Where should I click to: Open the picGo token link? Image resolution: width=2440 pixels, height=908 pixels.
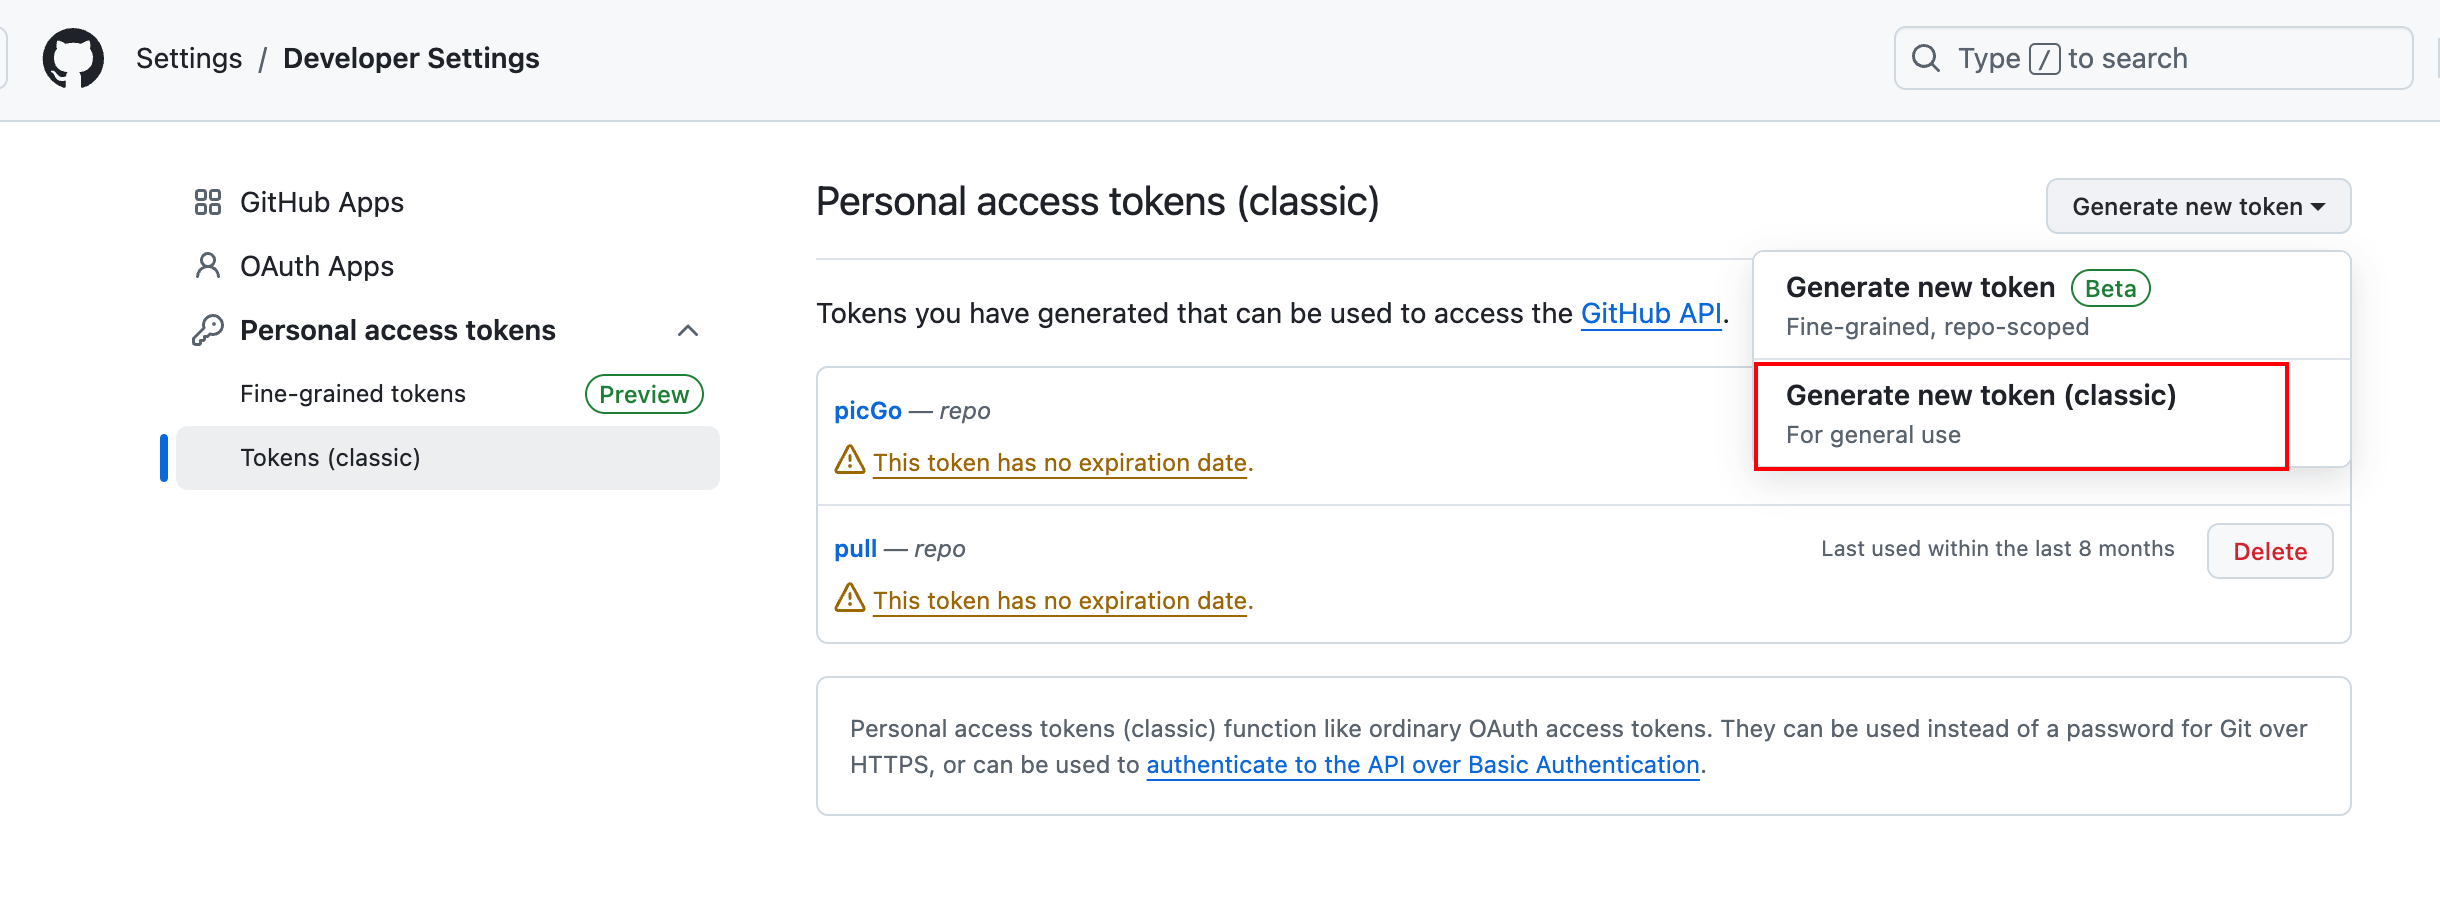[868, 411]
